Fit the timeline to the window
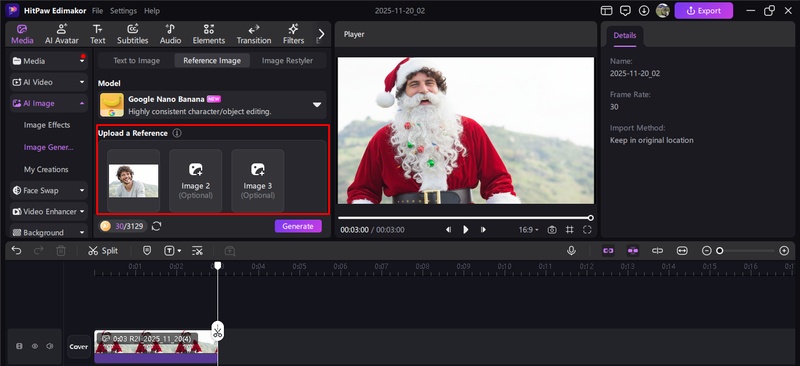Screen dimensions: 800x366 pyautogui.click(x=682, y=251)
